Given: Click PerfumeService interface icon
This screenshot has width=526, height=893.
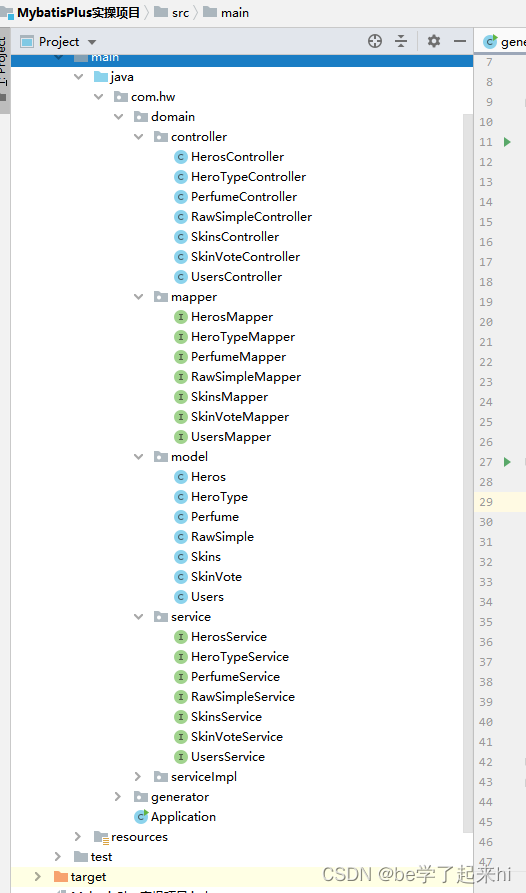Looking at the screenshot, I should (x=180, y=677).
